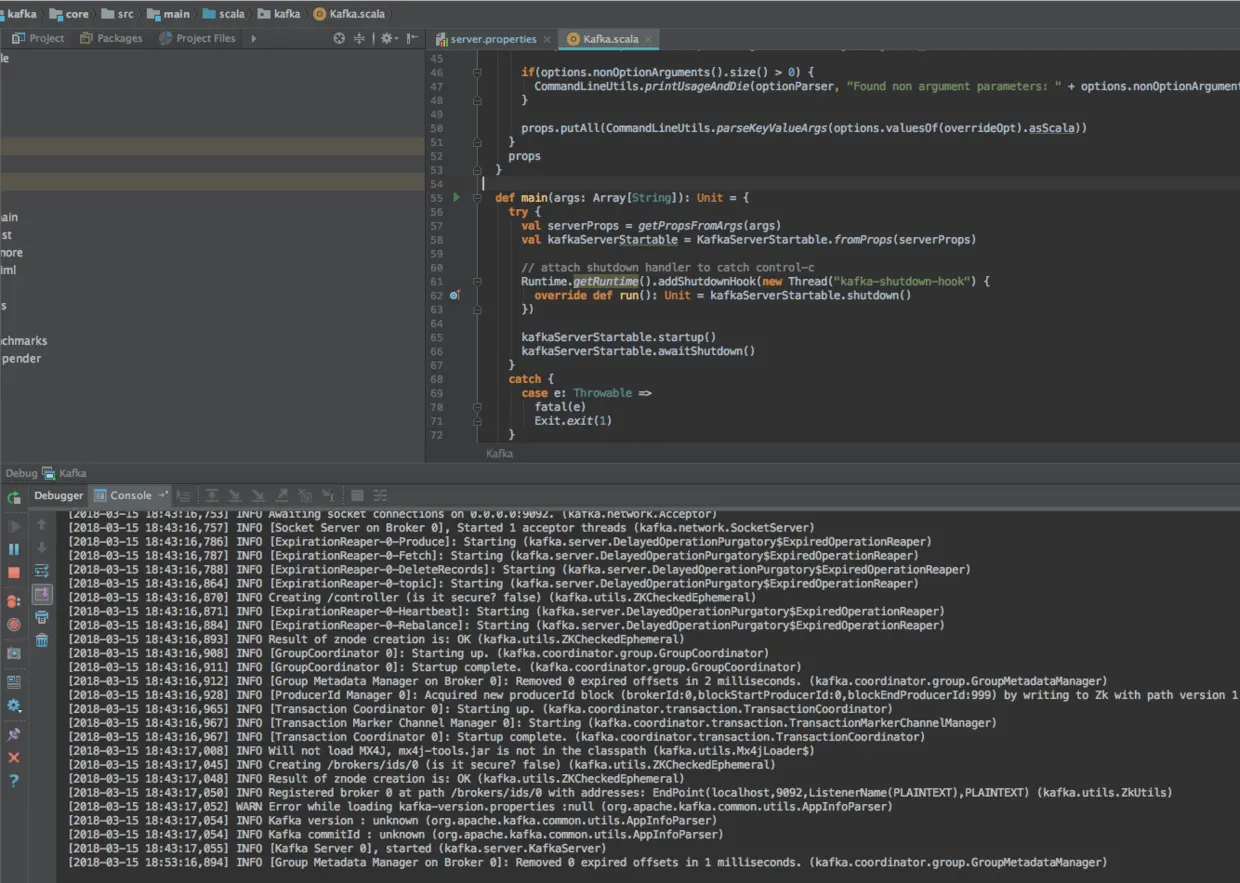Open debugger settings gear menu

(14, 706)
